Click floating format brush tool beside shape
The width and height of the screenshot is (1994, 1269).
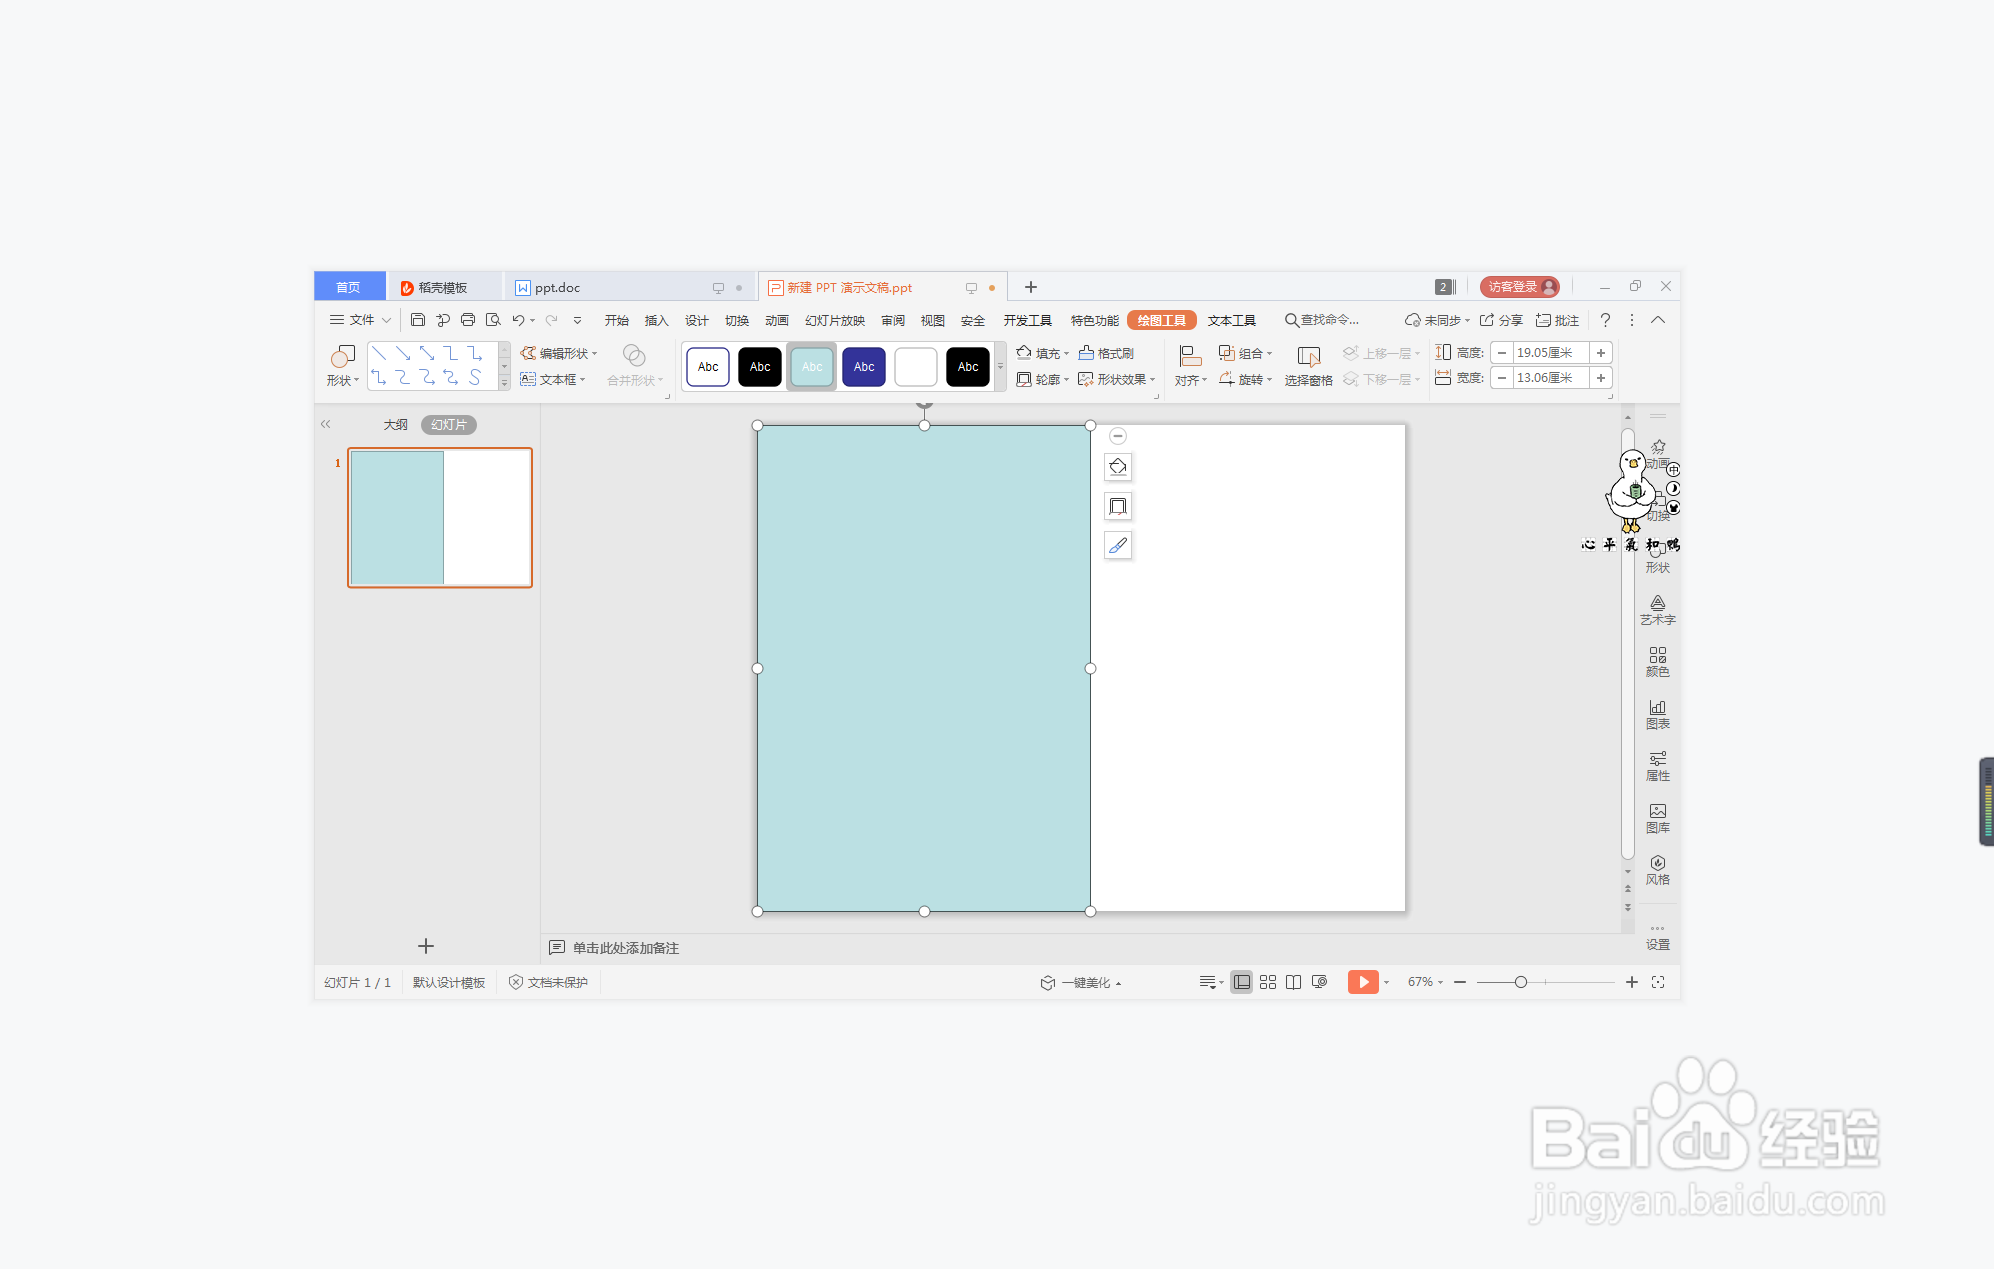pyautogui.click(x=1118, y=545)
